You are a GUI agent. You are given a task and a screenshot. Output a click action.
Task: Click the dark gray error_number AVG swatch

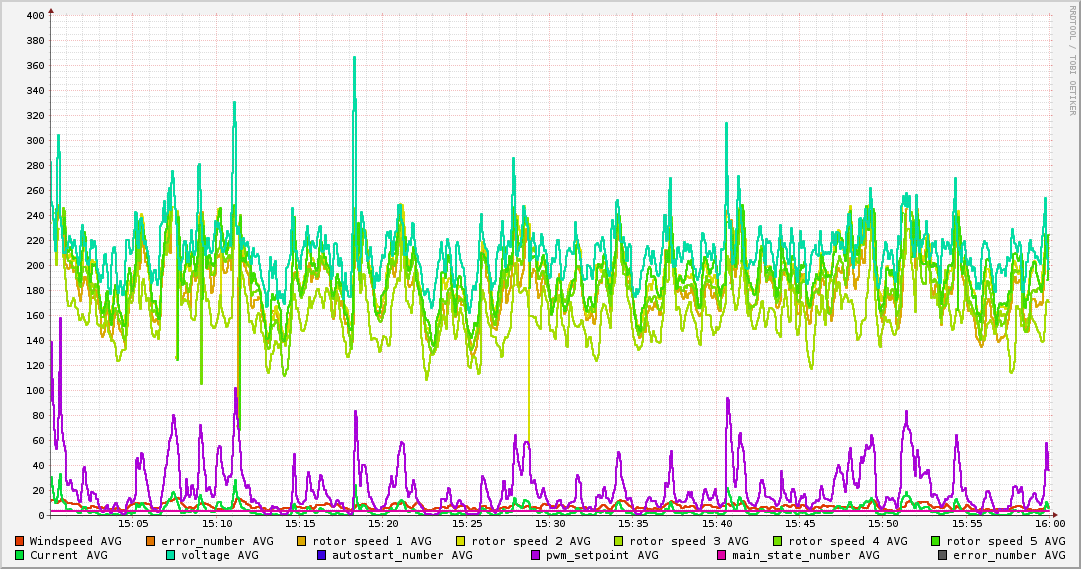click(x=942, y=555)
